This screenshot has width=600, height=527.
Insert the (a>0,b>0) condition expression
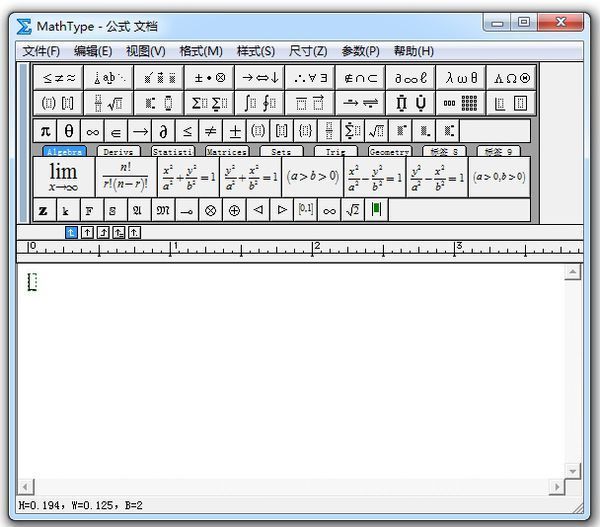coord(499,177)
